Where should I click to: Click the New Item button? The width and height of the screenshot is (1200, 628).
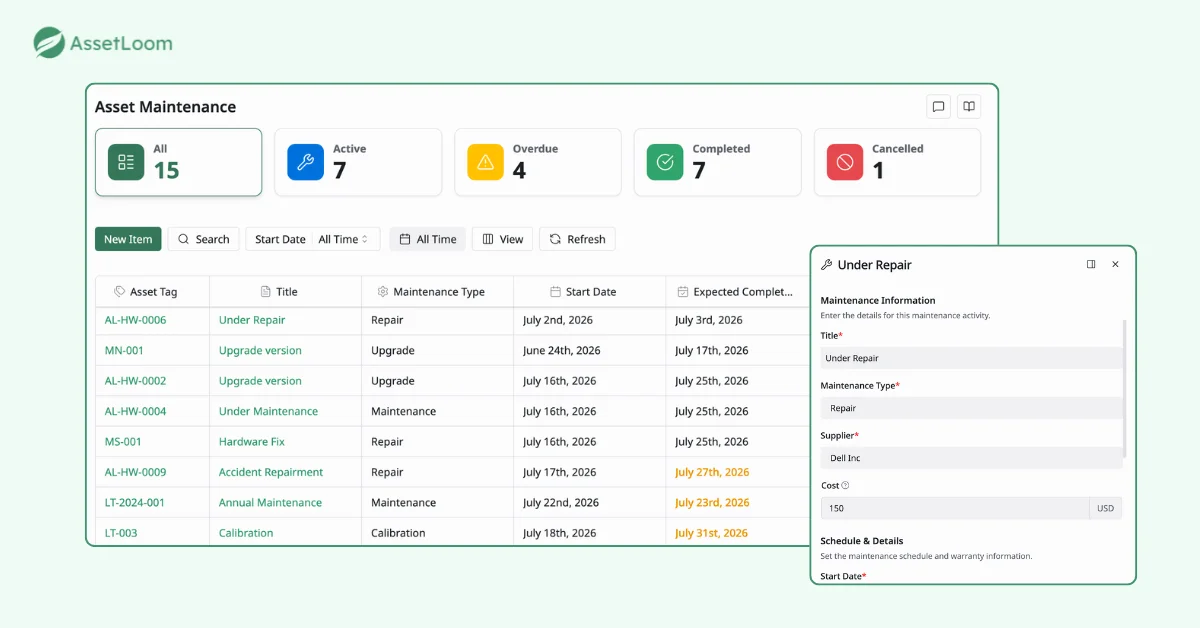tap(128, 239)
